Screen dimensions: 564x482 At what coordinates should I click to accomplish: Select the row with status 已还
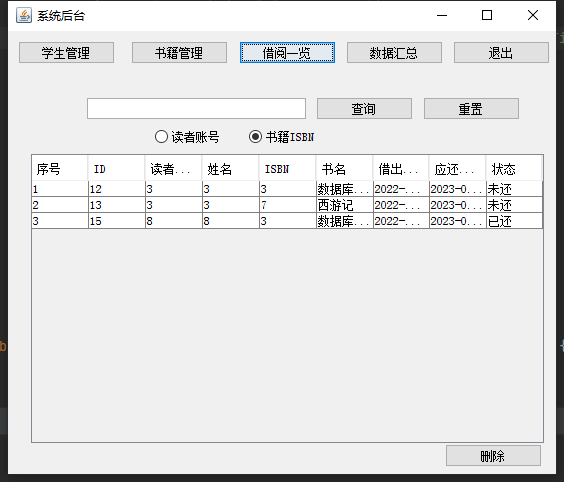(x=287, y=221)
